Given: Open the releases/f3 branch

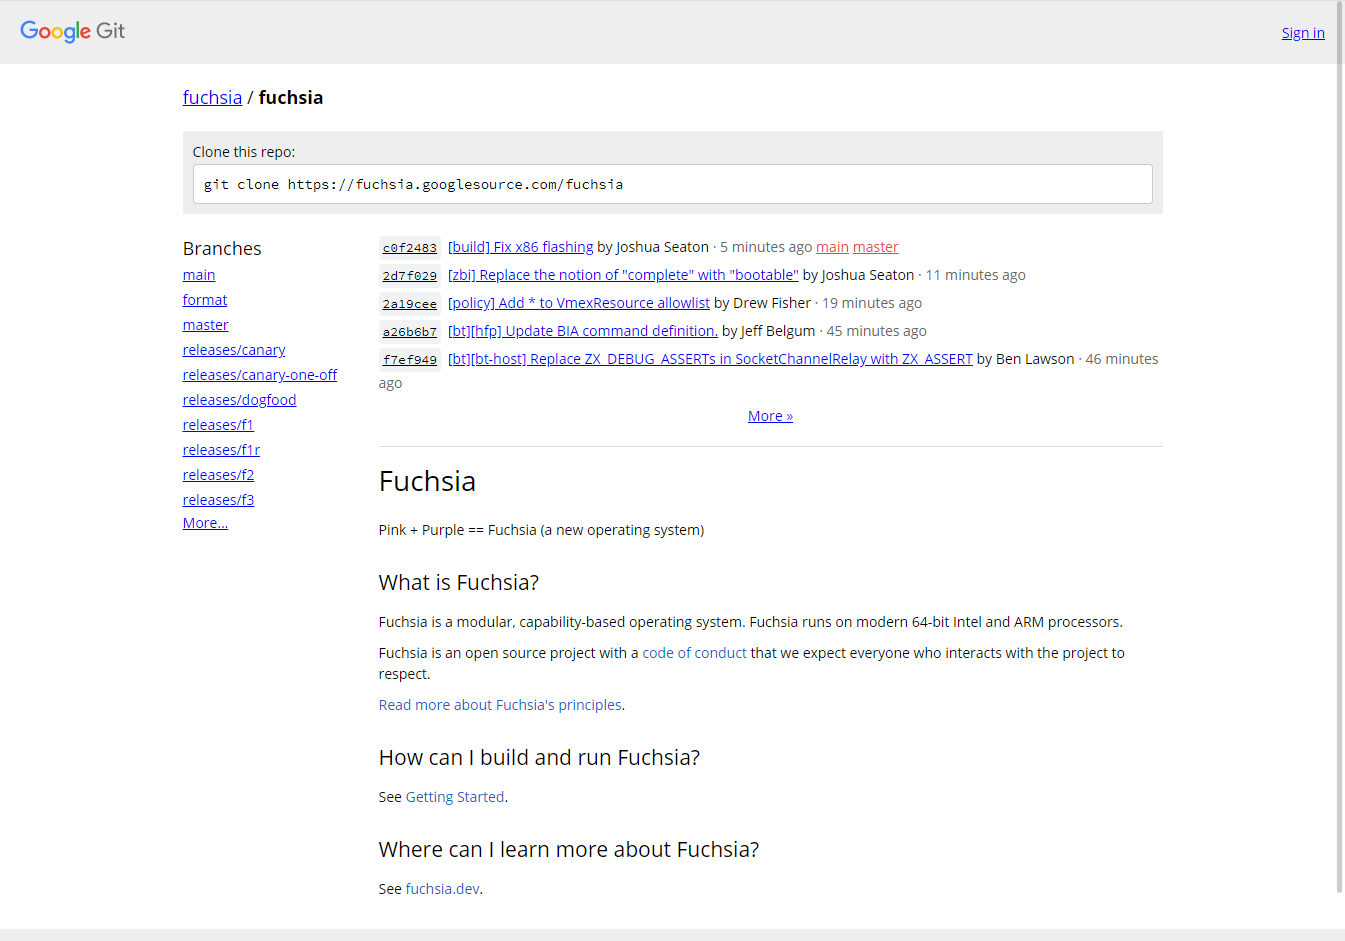Looking at the screenshot, I should [218, 500].
